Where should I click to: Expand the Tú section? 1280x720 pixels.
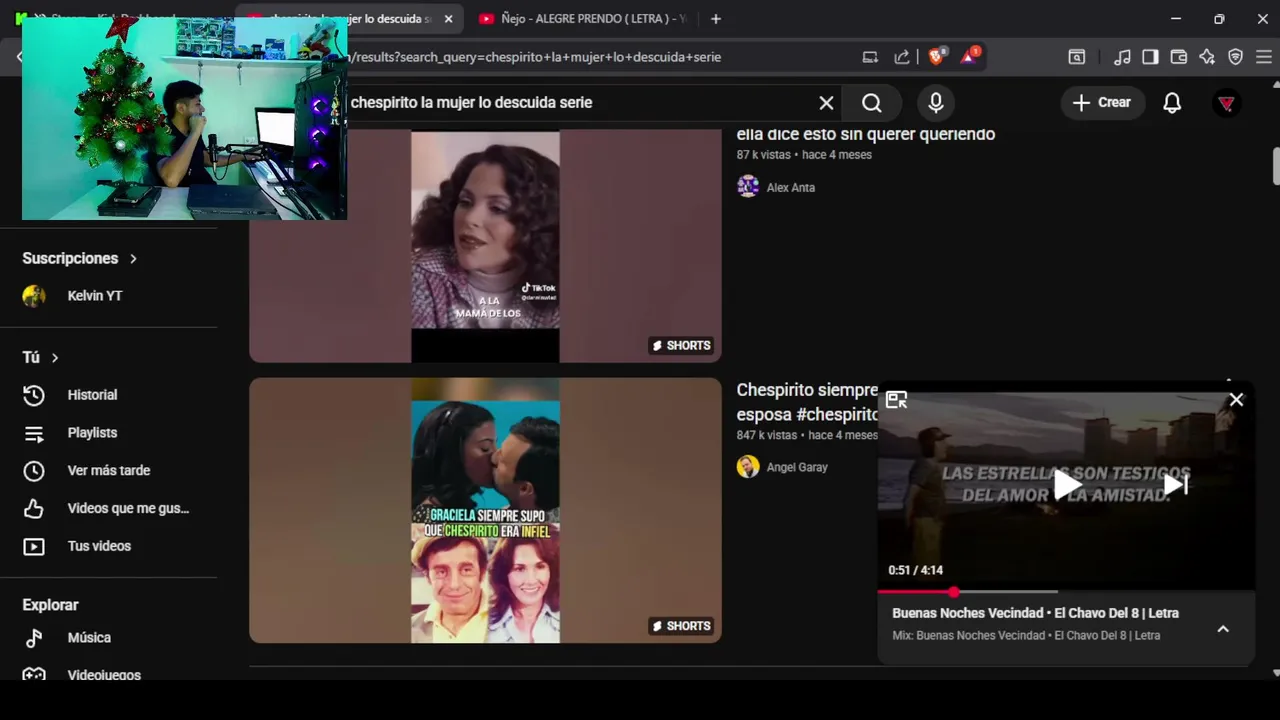41,357
